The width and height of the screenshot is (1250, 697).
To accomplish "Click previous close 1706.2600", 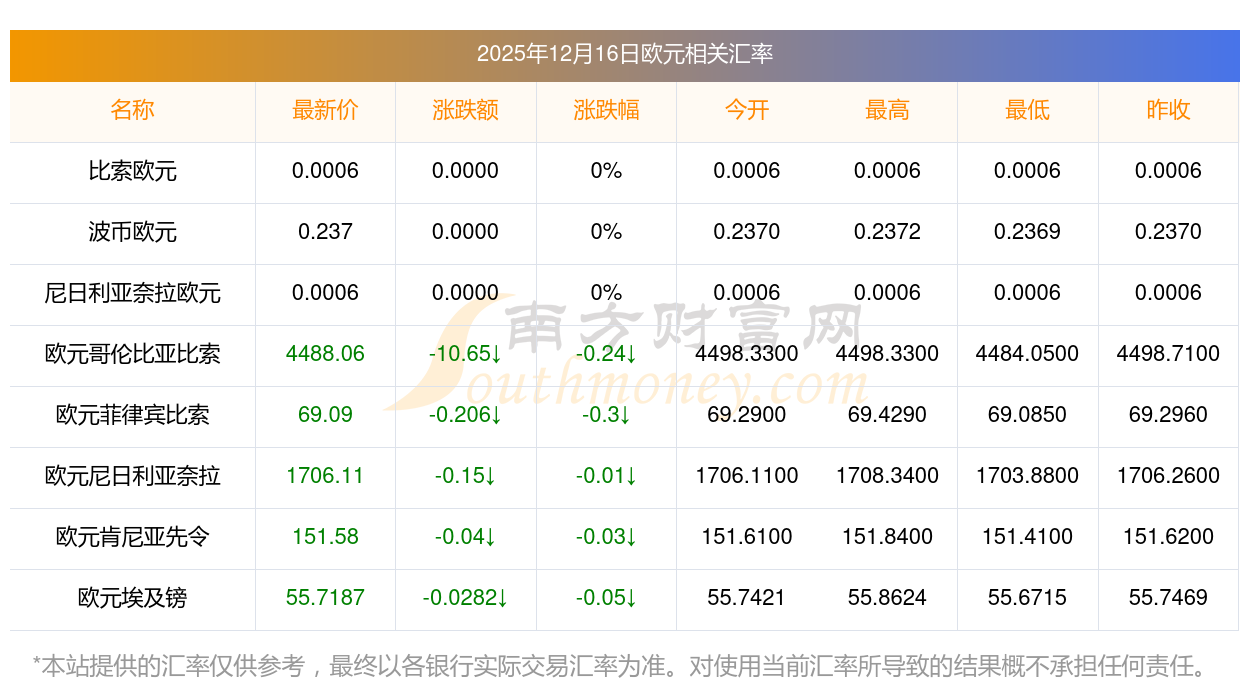I will click(1168, 476).
